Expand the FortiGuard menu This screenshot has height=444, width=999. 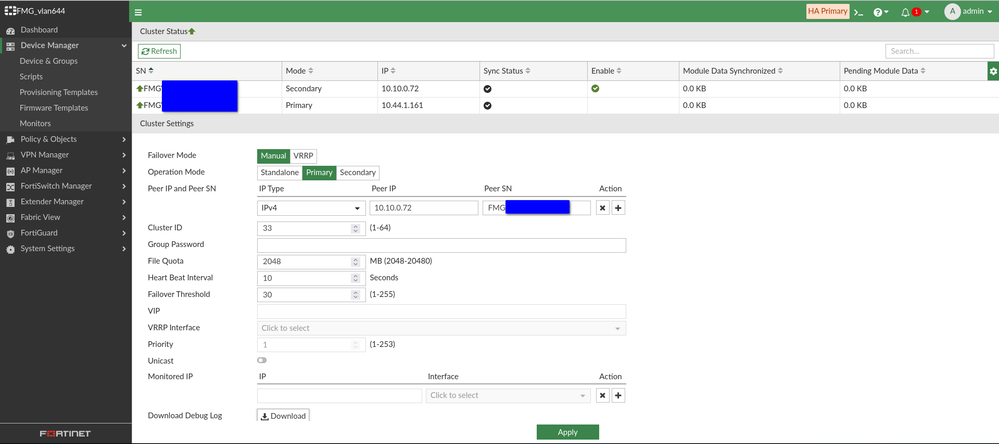(124, 233)
